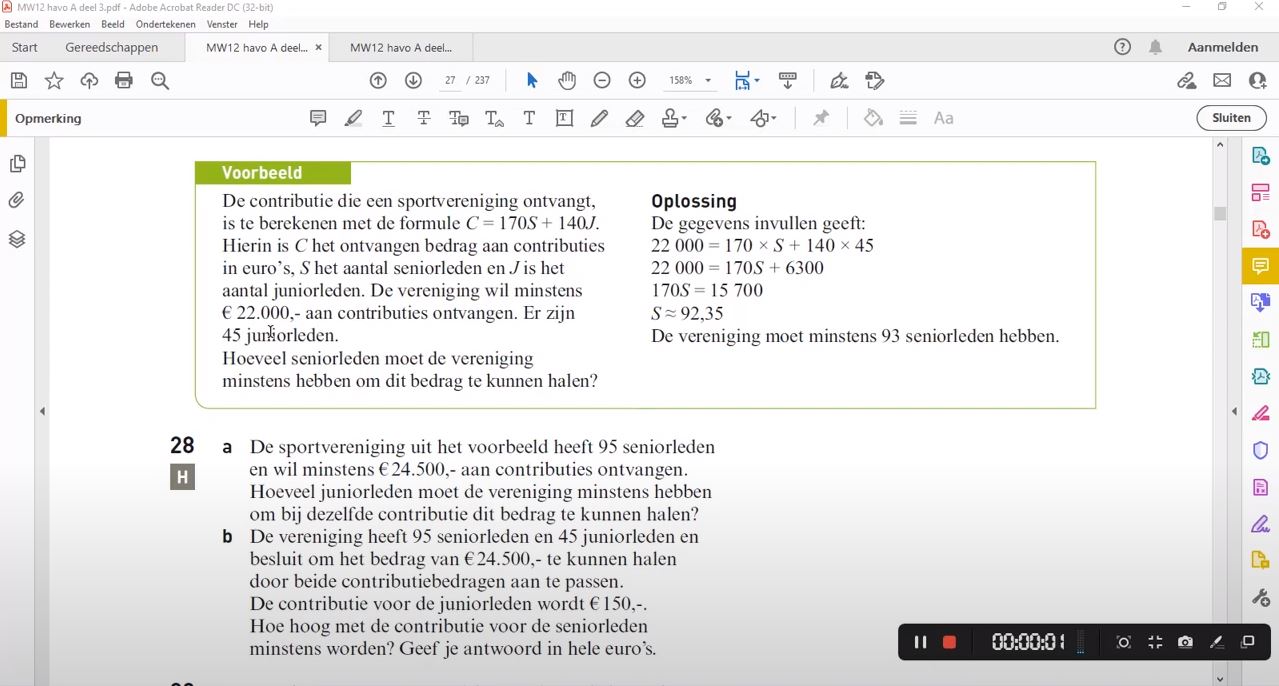The width and height of the screenshot is (1279, 686).
Task: Print the document via printer icon
Action: point(124,81)
